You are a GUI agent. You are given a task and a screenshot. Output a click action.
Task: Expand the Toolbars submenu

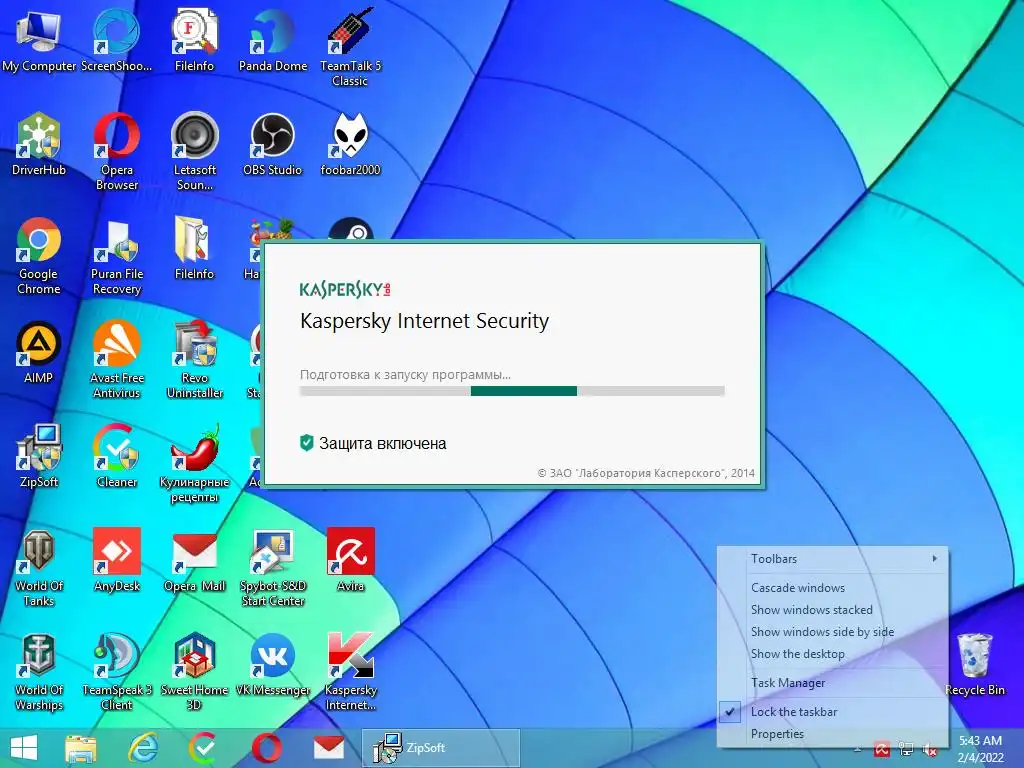point(833,558)
